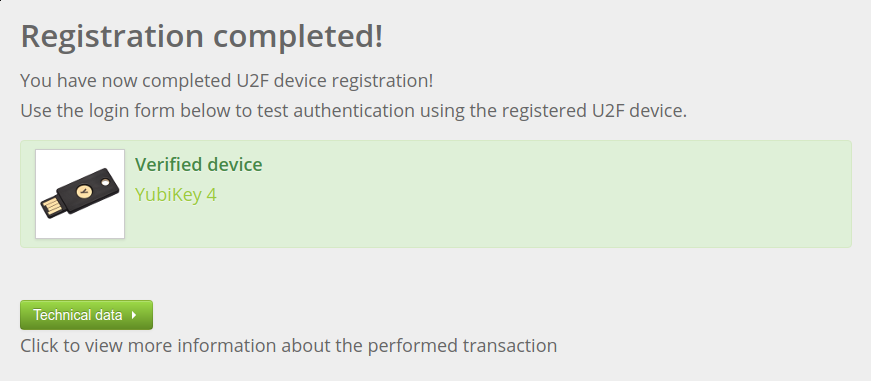Click the USB connector of the YubiKey picture

tap(52, 208)
